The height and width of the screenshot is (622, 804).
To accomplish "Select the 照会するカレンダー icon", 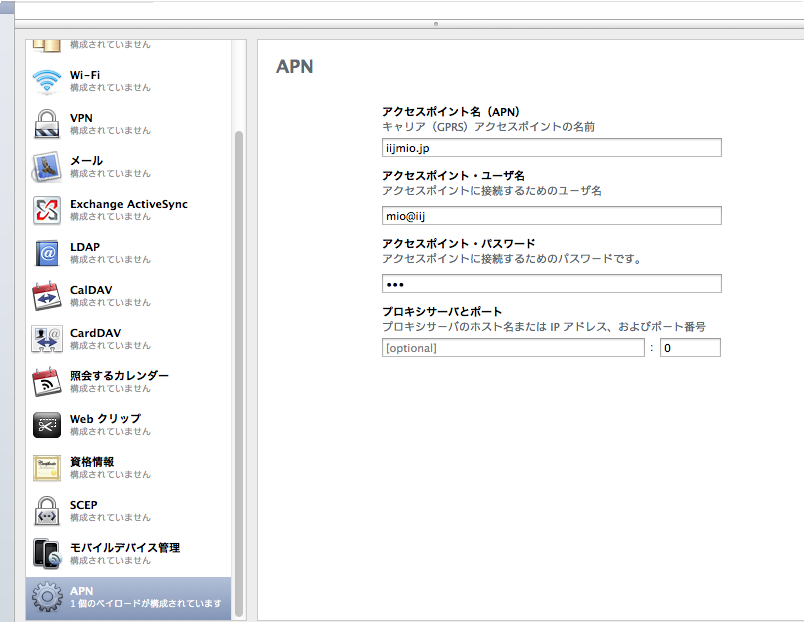I will point(47,382).
